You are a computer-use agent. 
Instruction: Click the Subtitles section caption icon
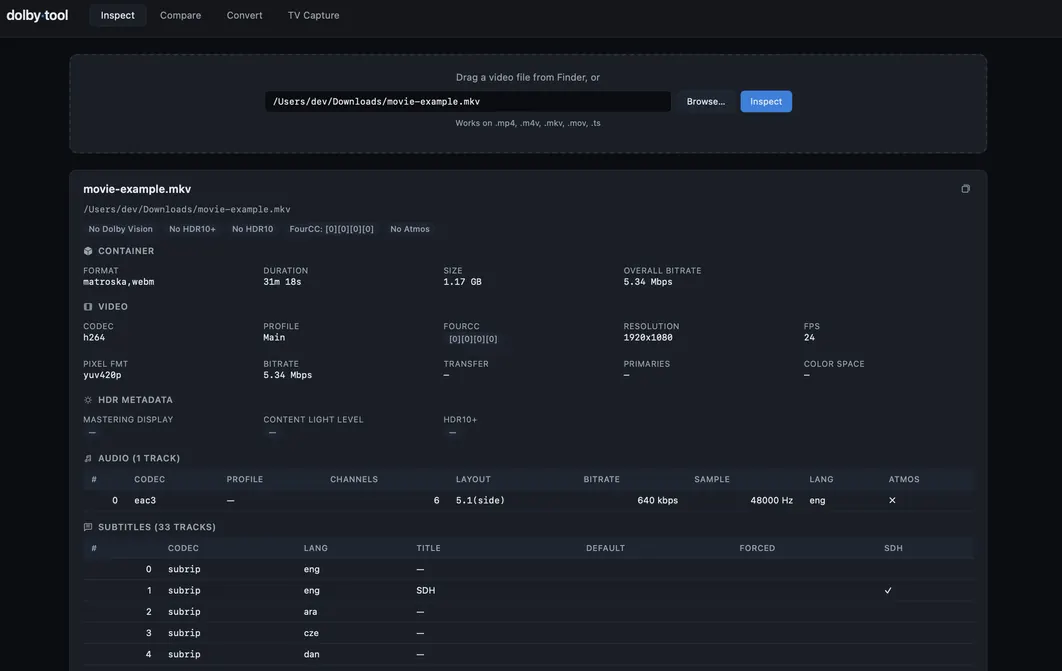click(x=88, y=527)
